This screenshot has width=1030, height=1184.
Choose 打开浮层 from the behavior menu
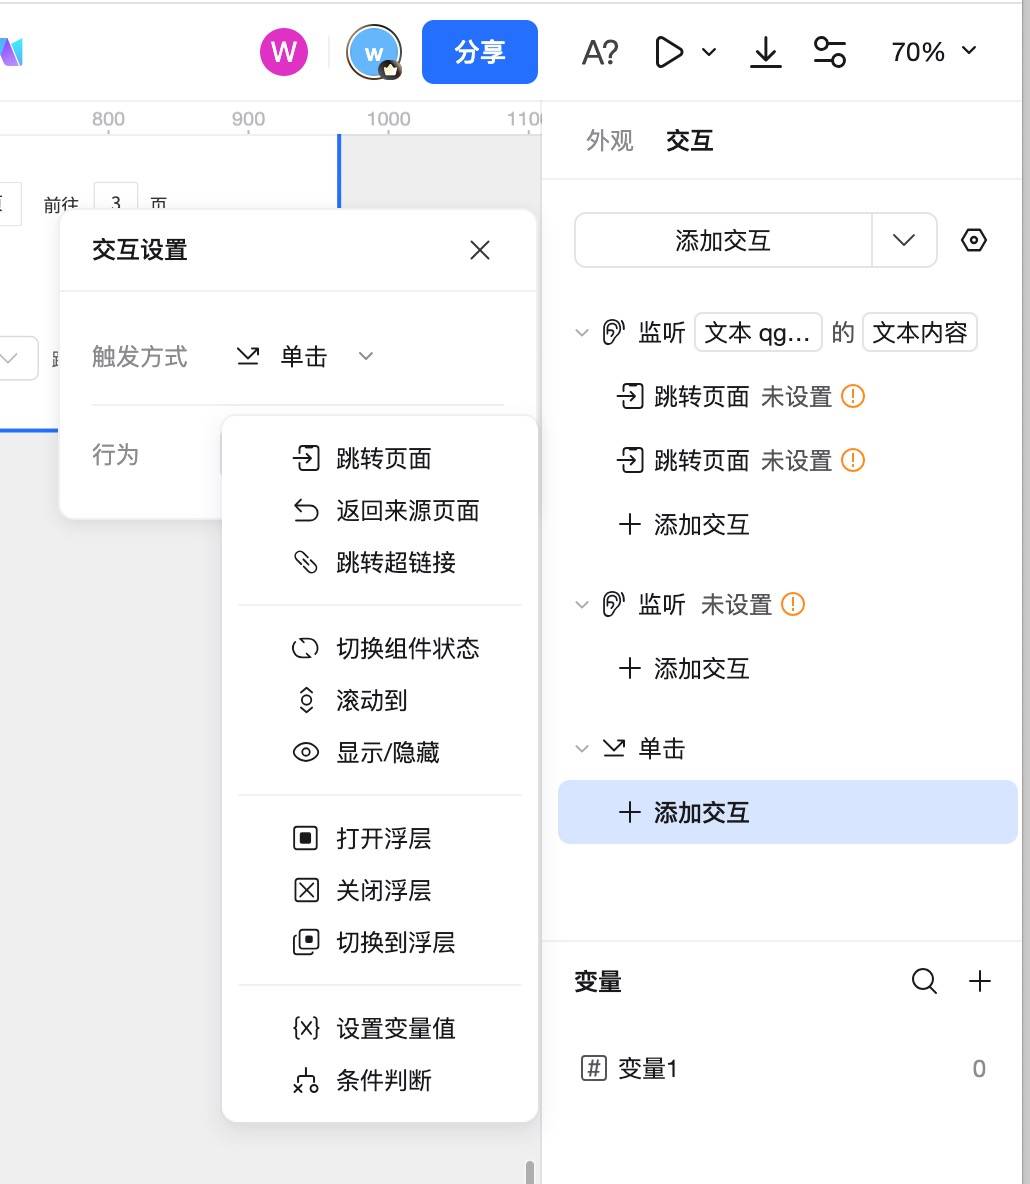(x=380, y=838)
